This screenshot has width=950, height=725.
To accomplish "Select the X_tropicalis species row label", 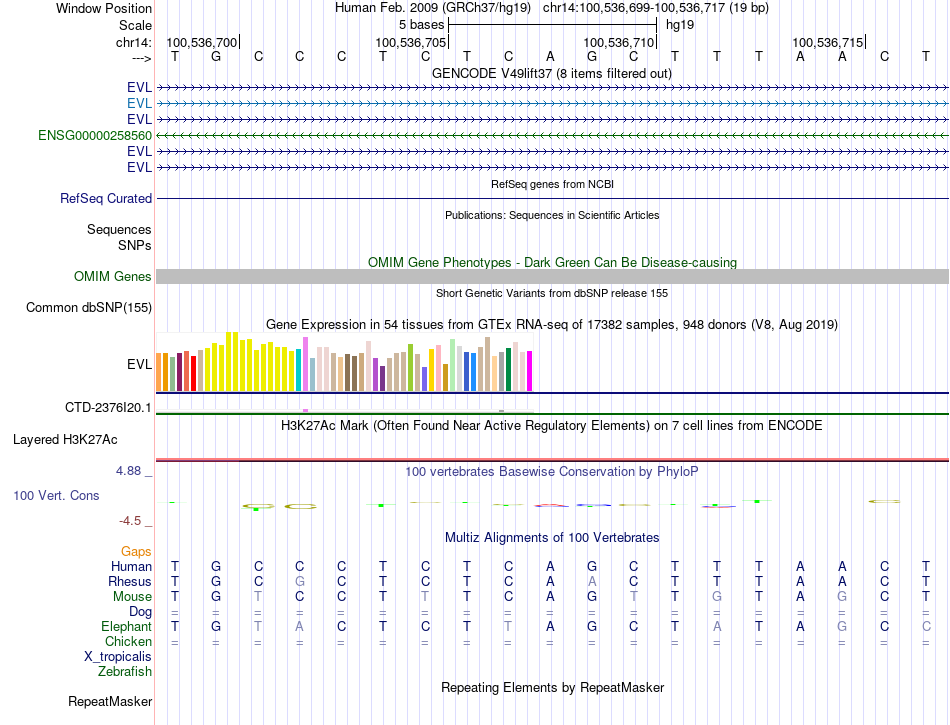I will pyautogui.click(x=118, y=657).
